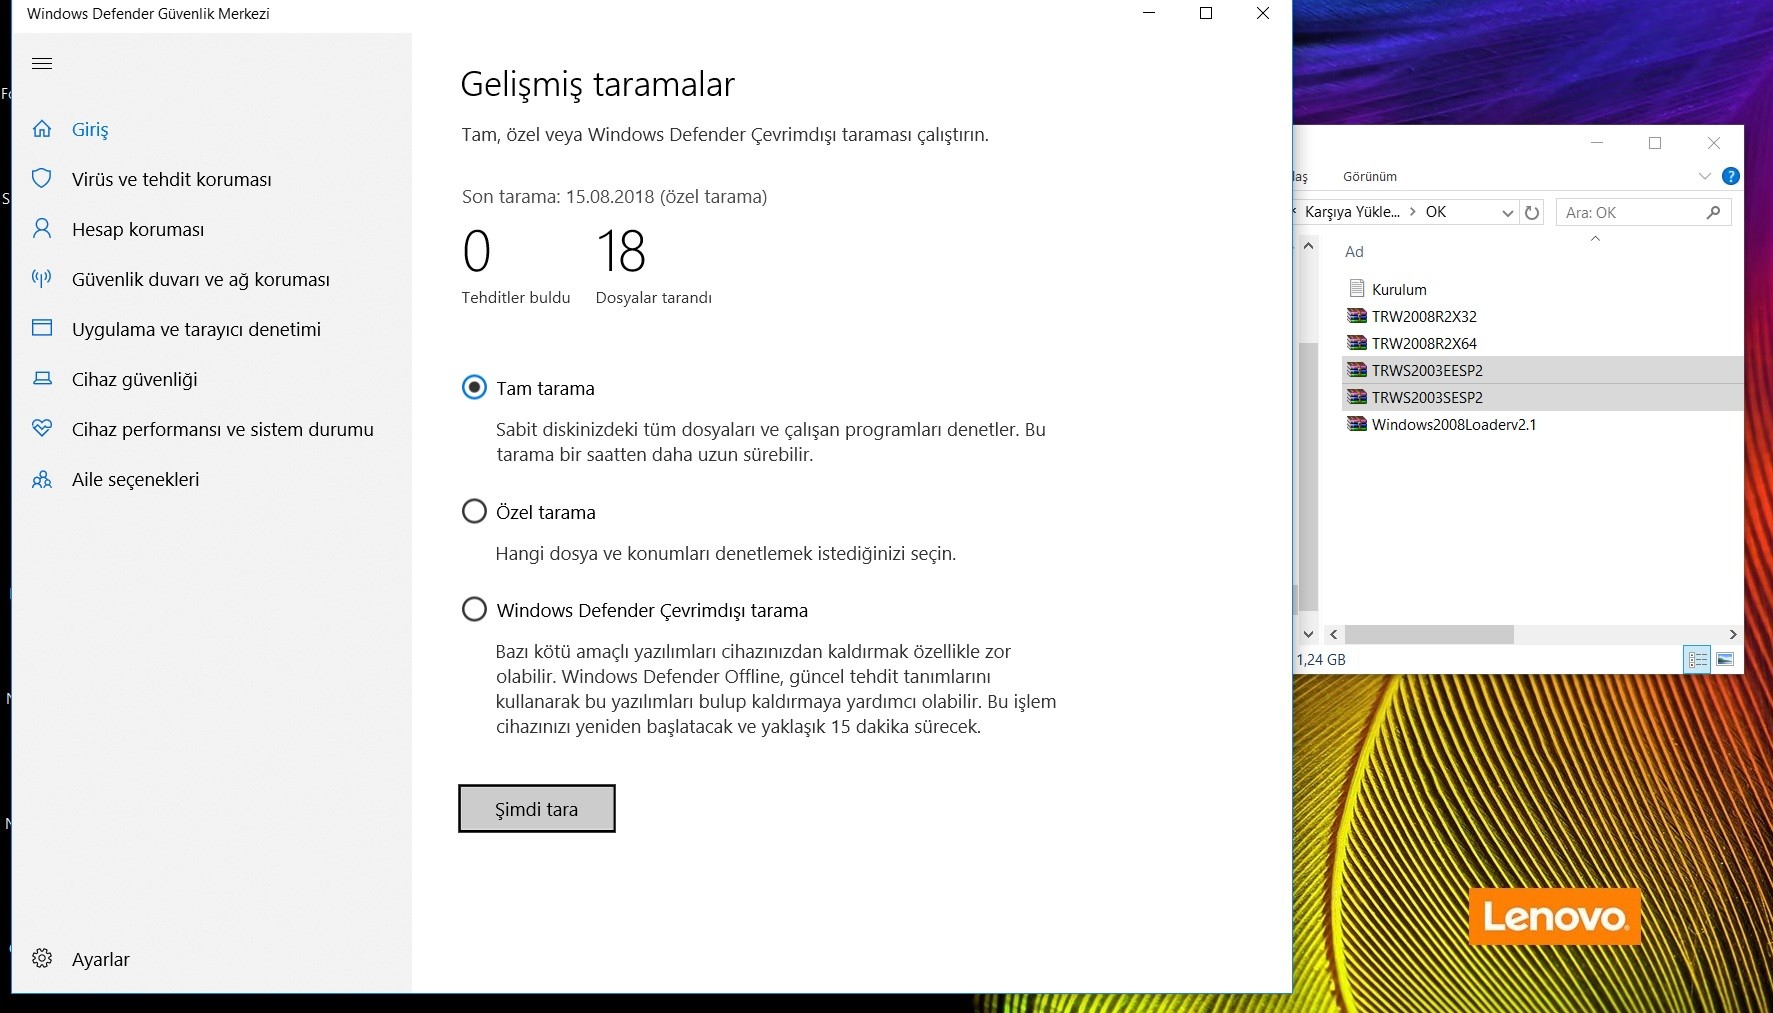Minimize the Windows Defender window

[x=1149, y=13]
